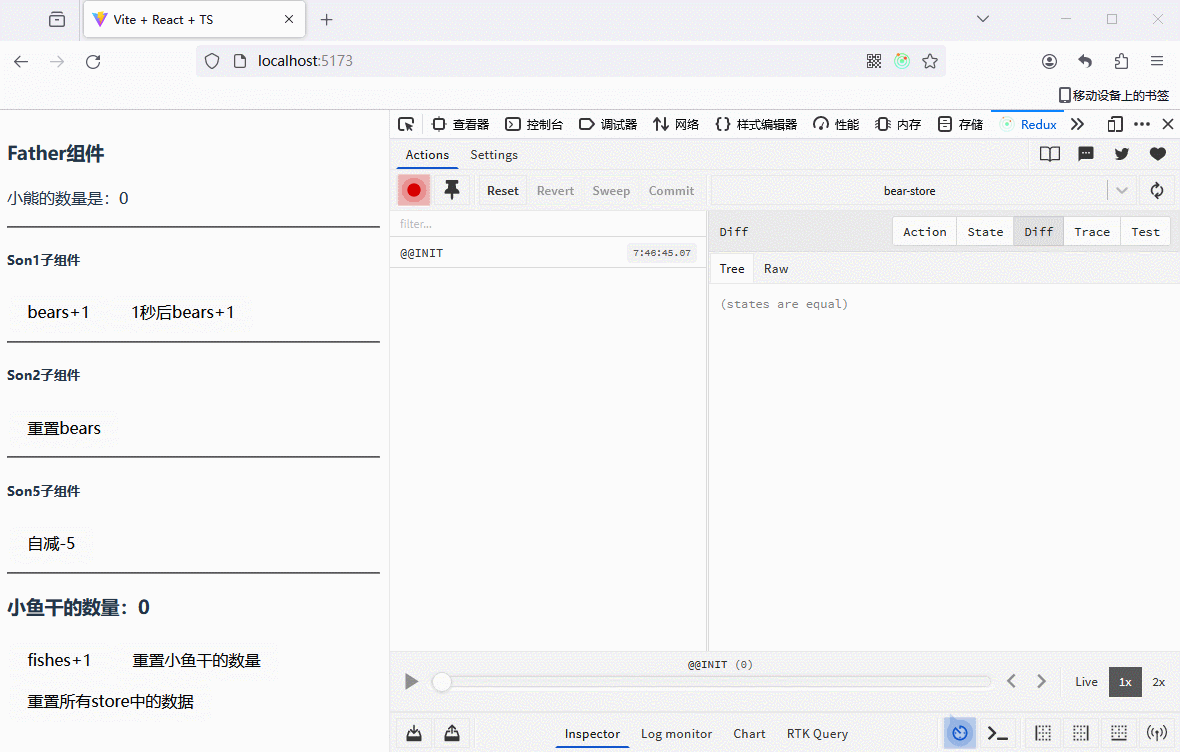Open the bear-store instance dropdown
The image size is (1180, 752).
pyautogui.click(x=1122, y=190)
